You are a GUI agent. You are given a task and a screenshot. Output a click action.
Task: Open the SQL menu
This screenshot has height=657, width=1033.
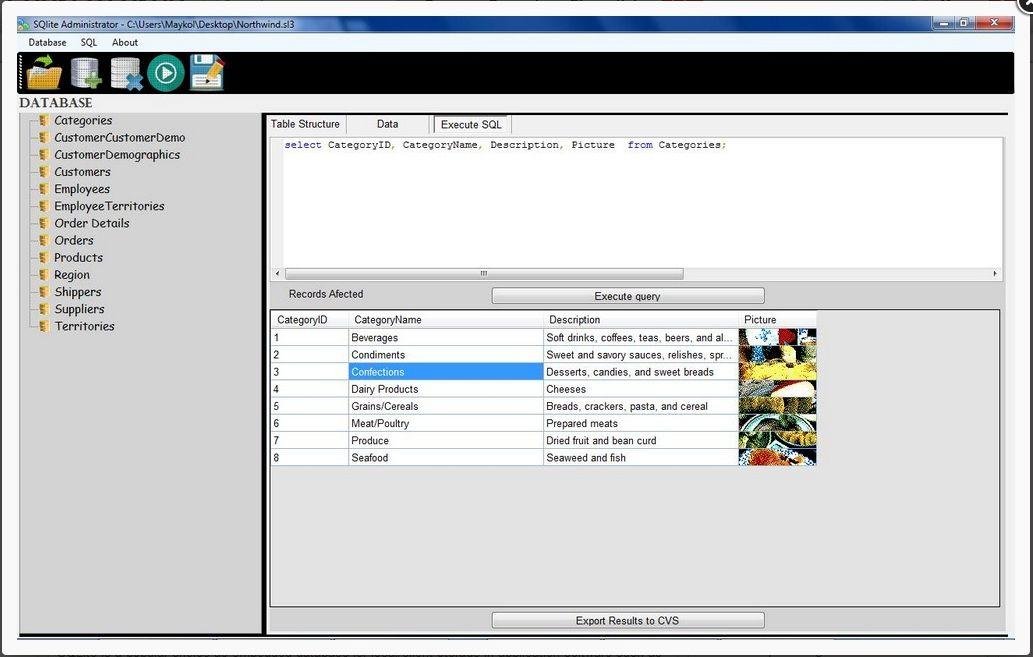click(x=88, y=42)
